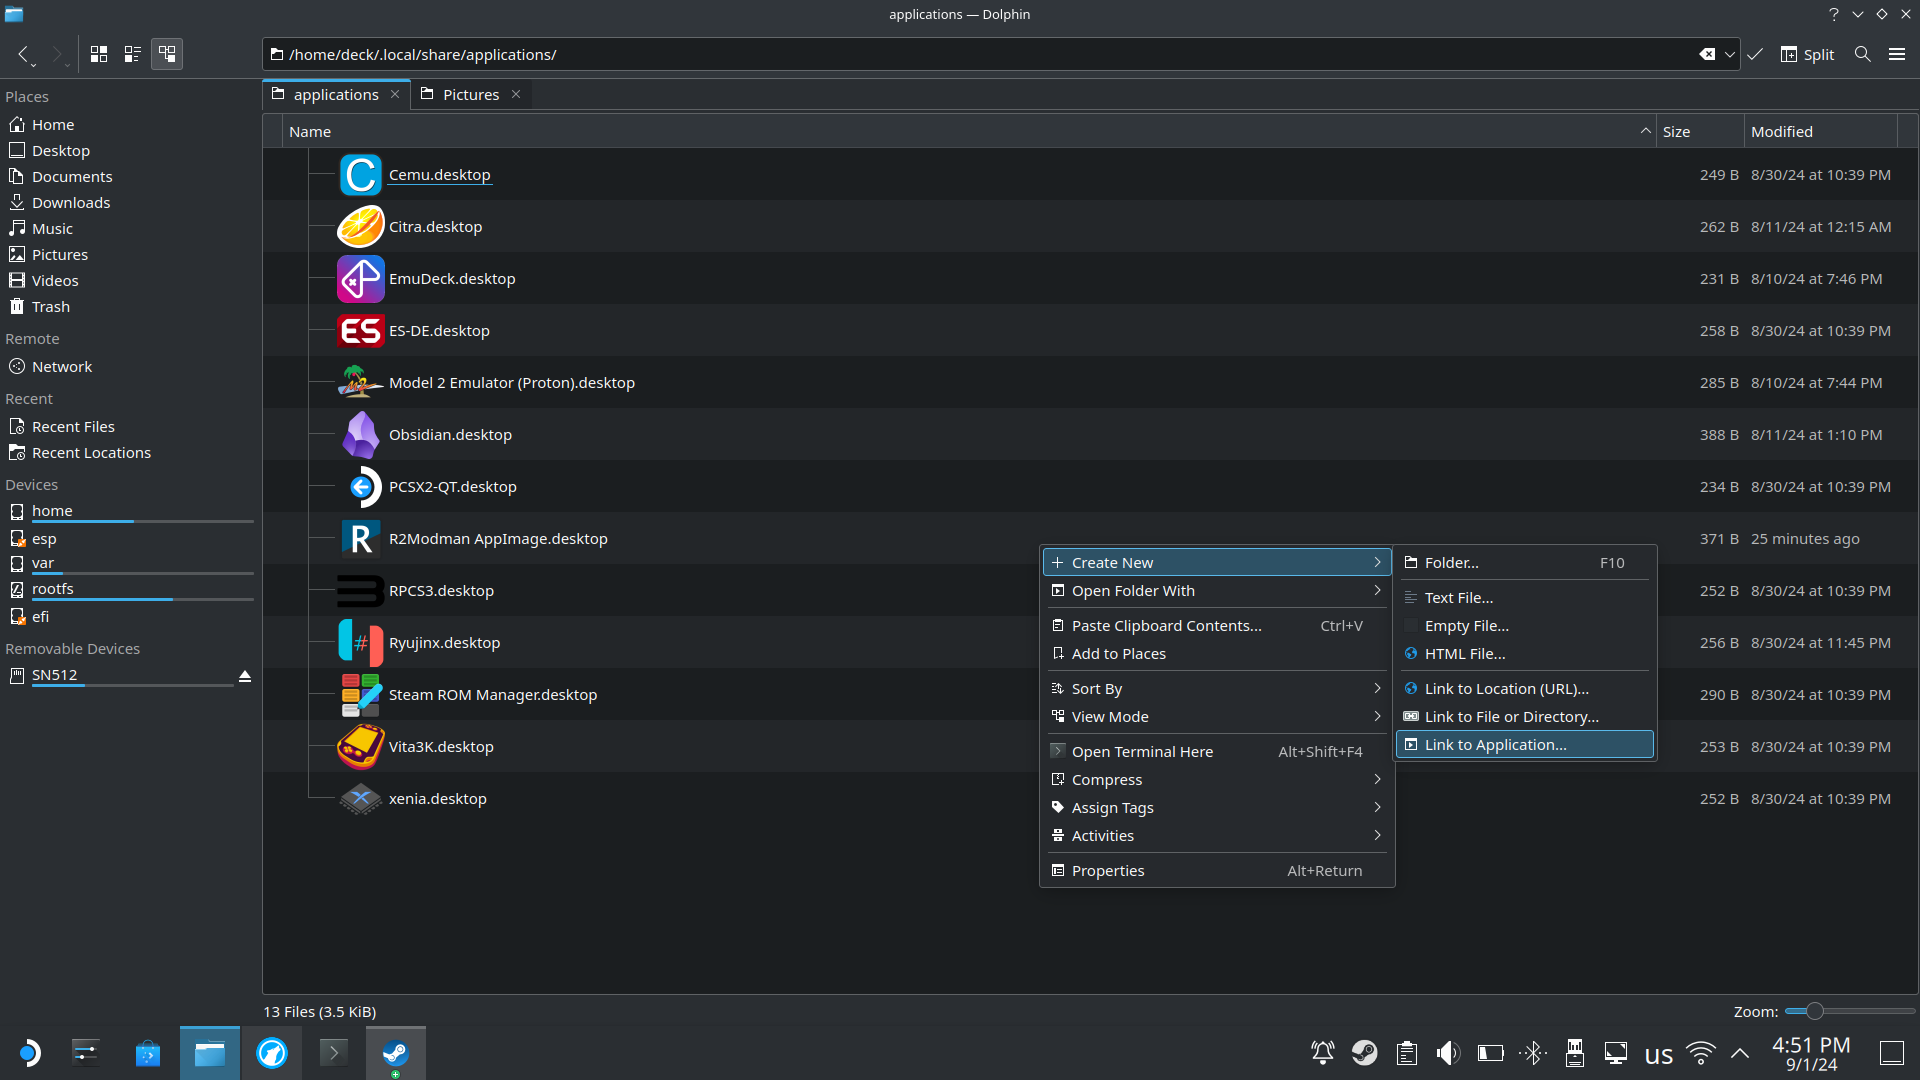1920x1080 pixels.
Task: Clear the location bar text
Action: coord(1707,54)
